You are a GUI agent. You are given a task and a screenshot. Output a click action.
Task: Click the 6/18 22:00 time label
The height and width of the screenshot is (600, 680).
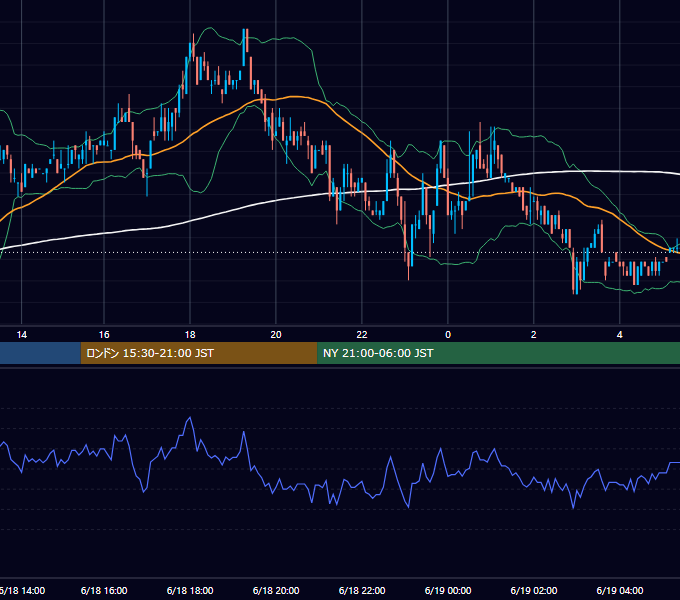tap(362, 590)
